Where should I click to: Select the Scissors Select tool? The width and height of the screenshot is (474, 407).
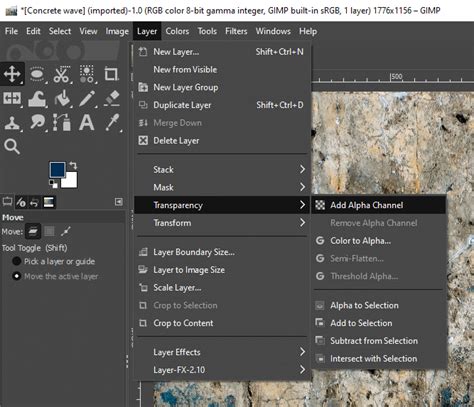point(62,74)
